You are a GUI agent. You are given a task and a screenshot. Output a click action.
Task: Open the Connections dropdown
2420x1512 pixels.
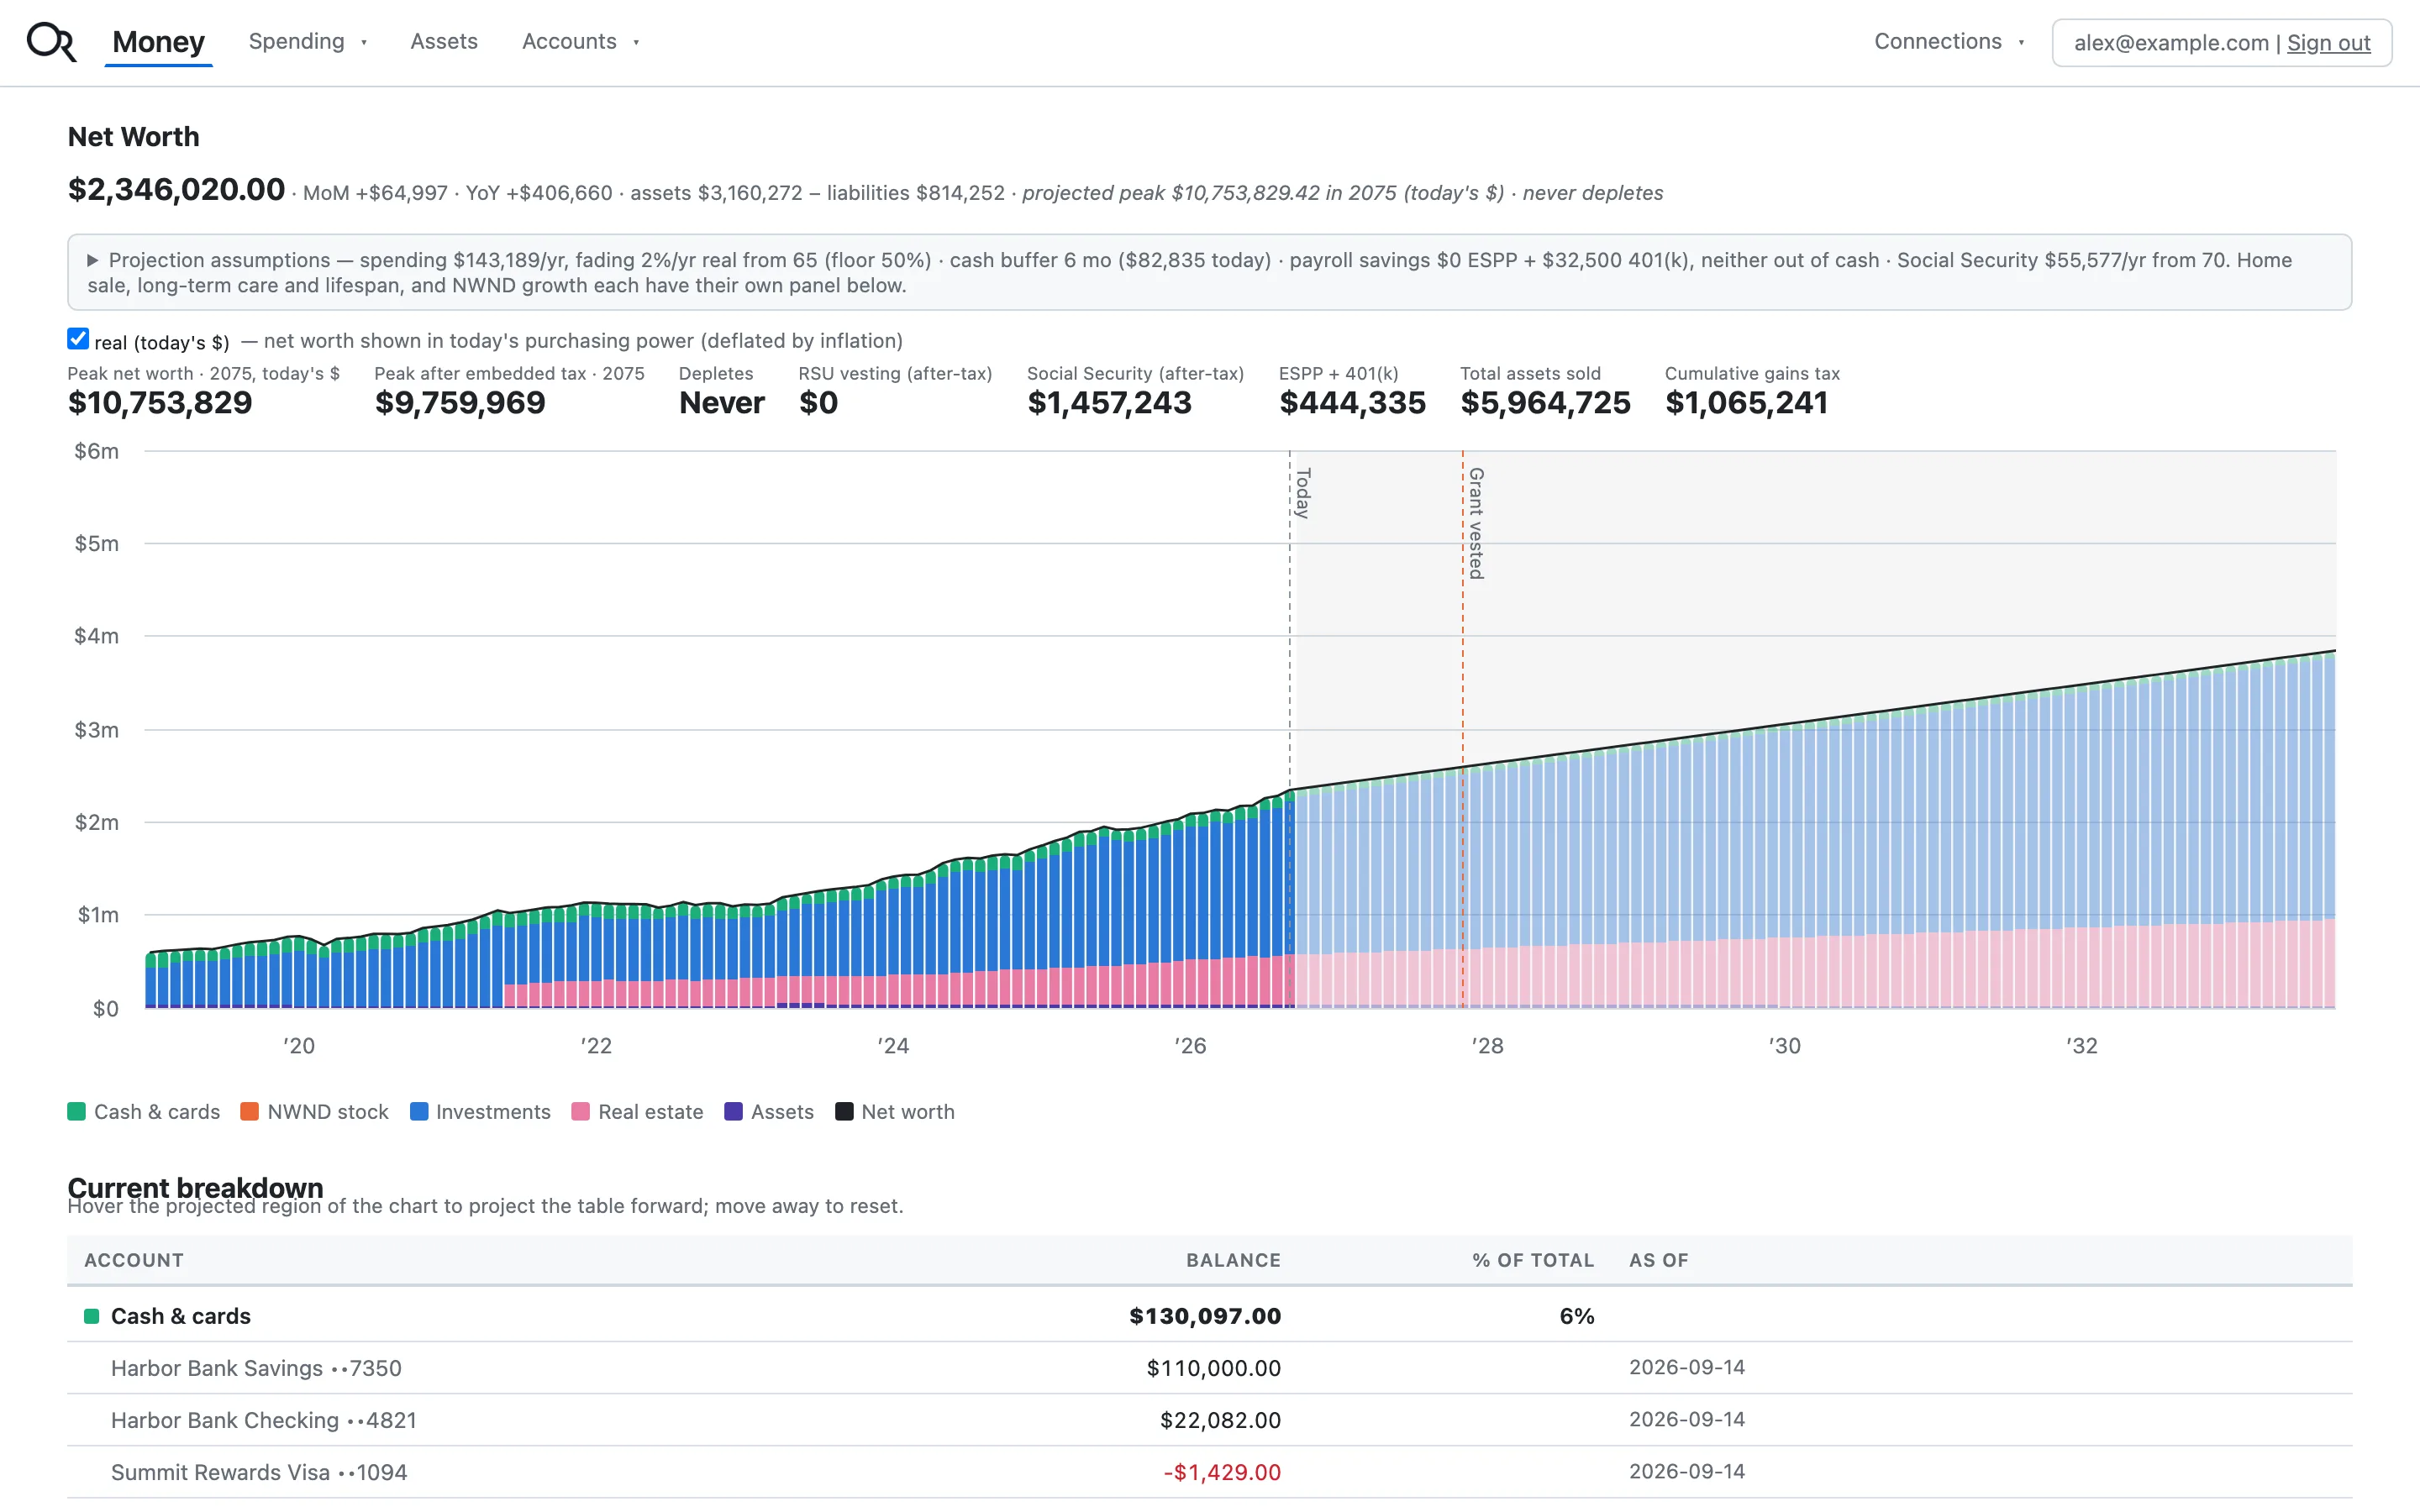[1949, 42]
